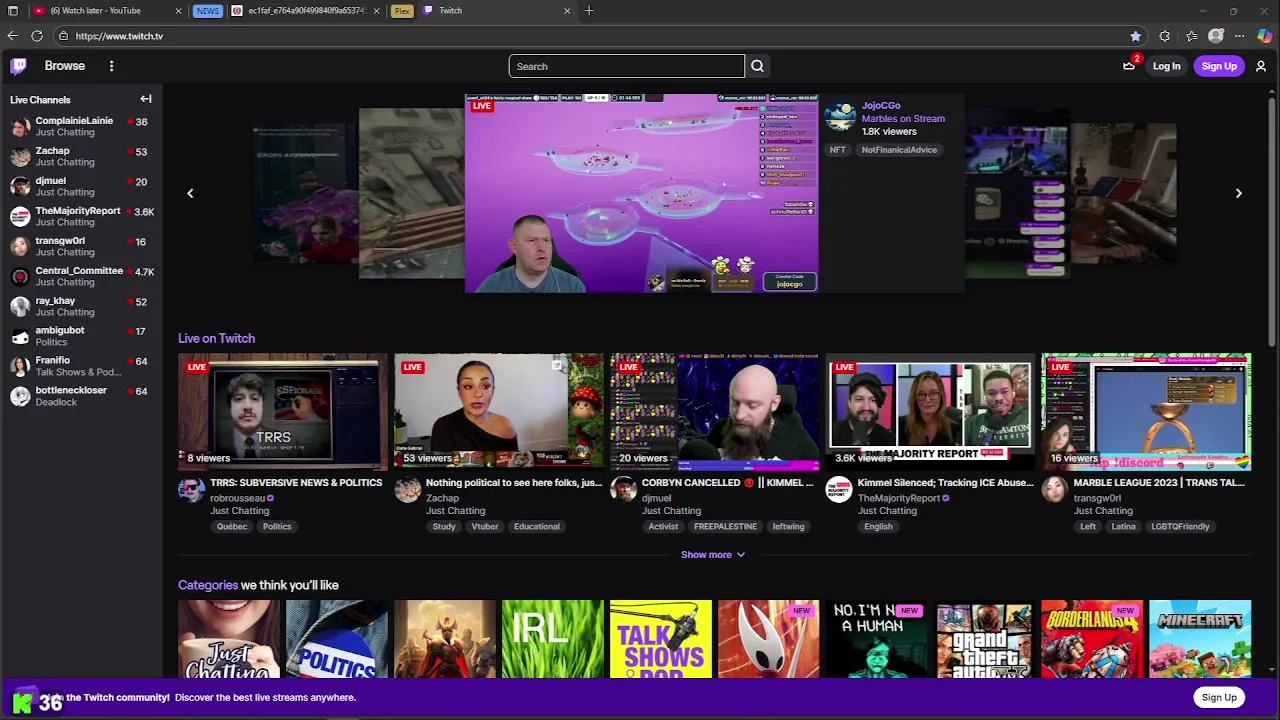Click Vtuber tag under Zachap stream

(x=485, y=527)
